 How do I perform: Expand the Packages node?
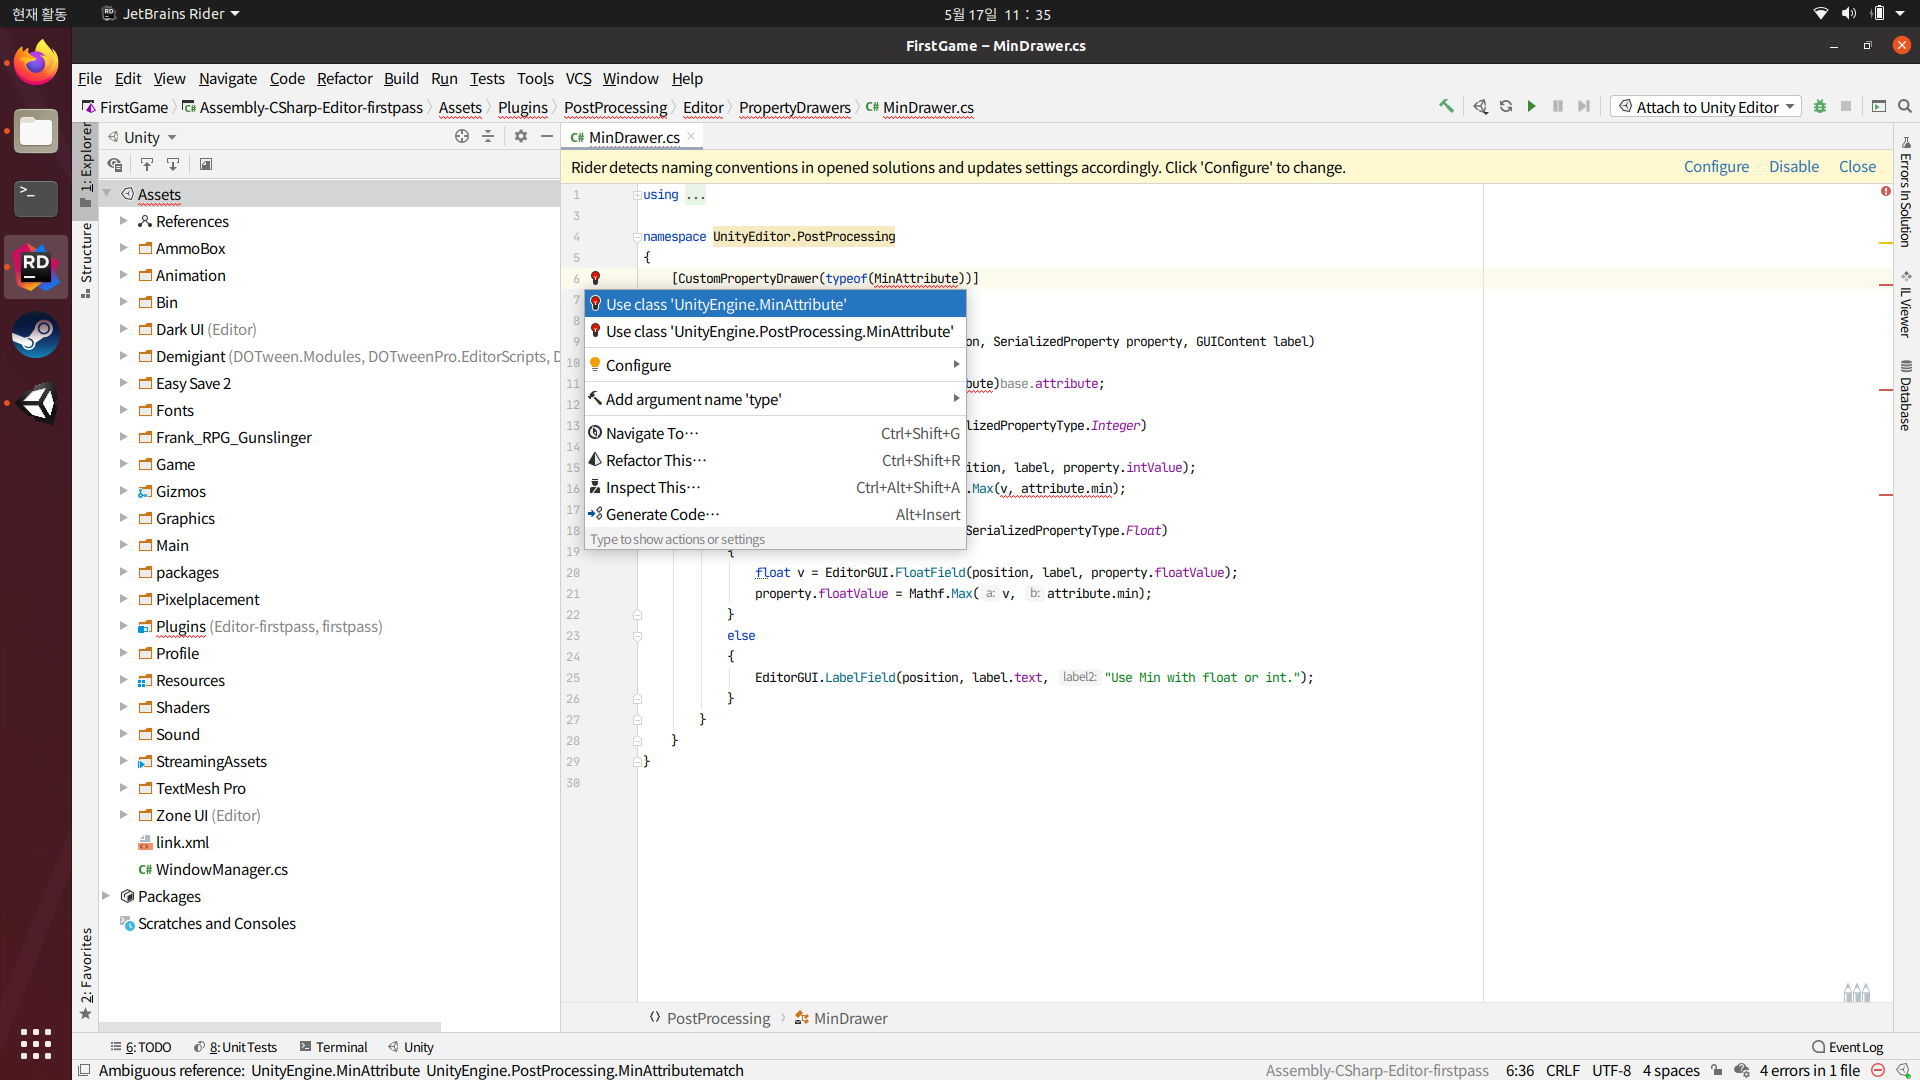[107, 896]
